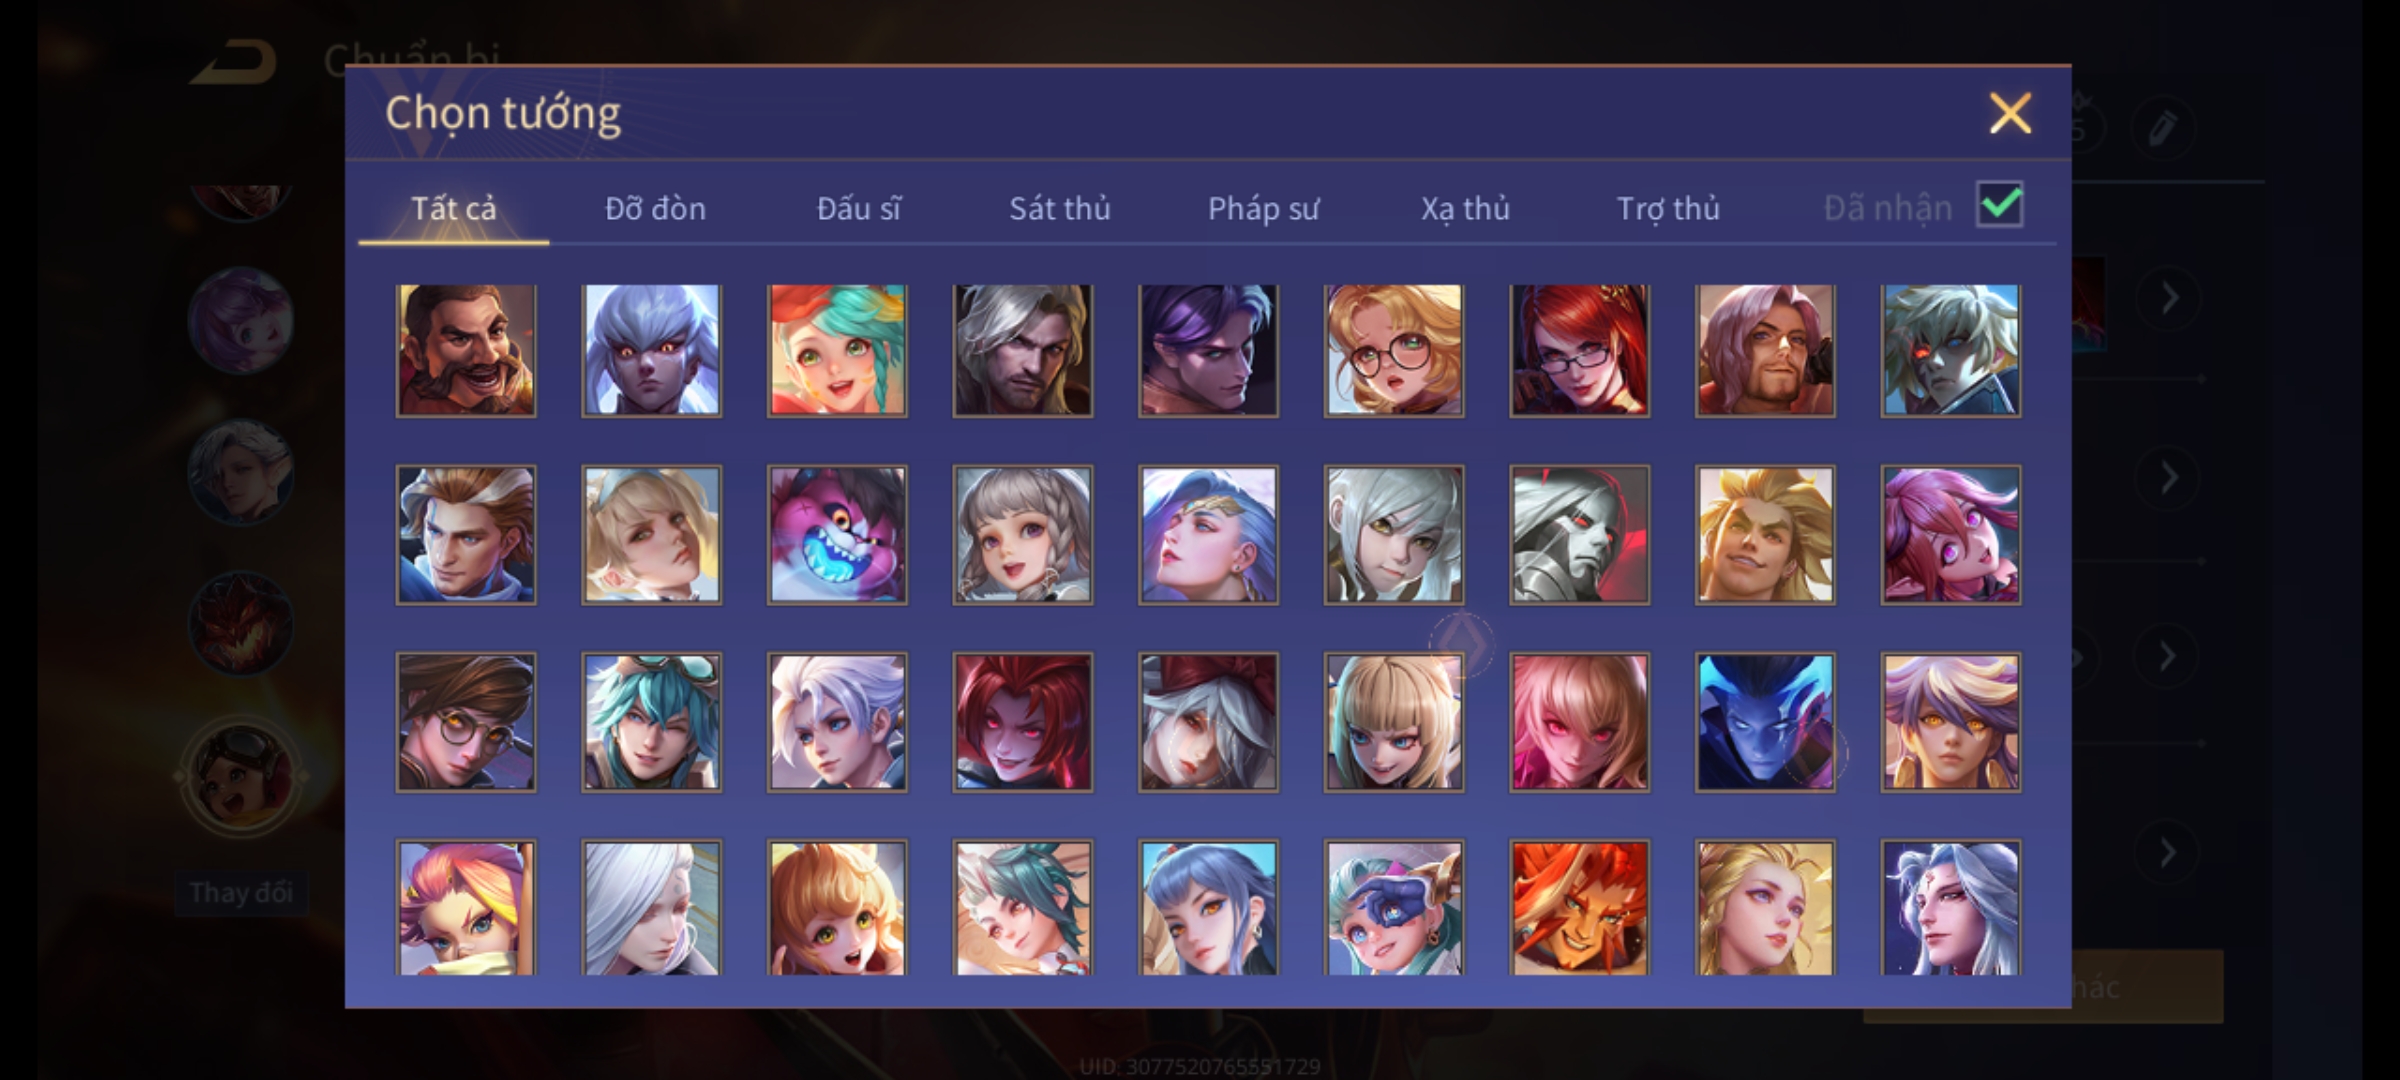2400x1080 pixels.
Task: Switch to the Đỡ đòn tab
Action: point(656,208)
